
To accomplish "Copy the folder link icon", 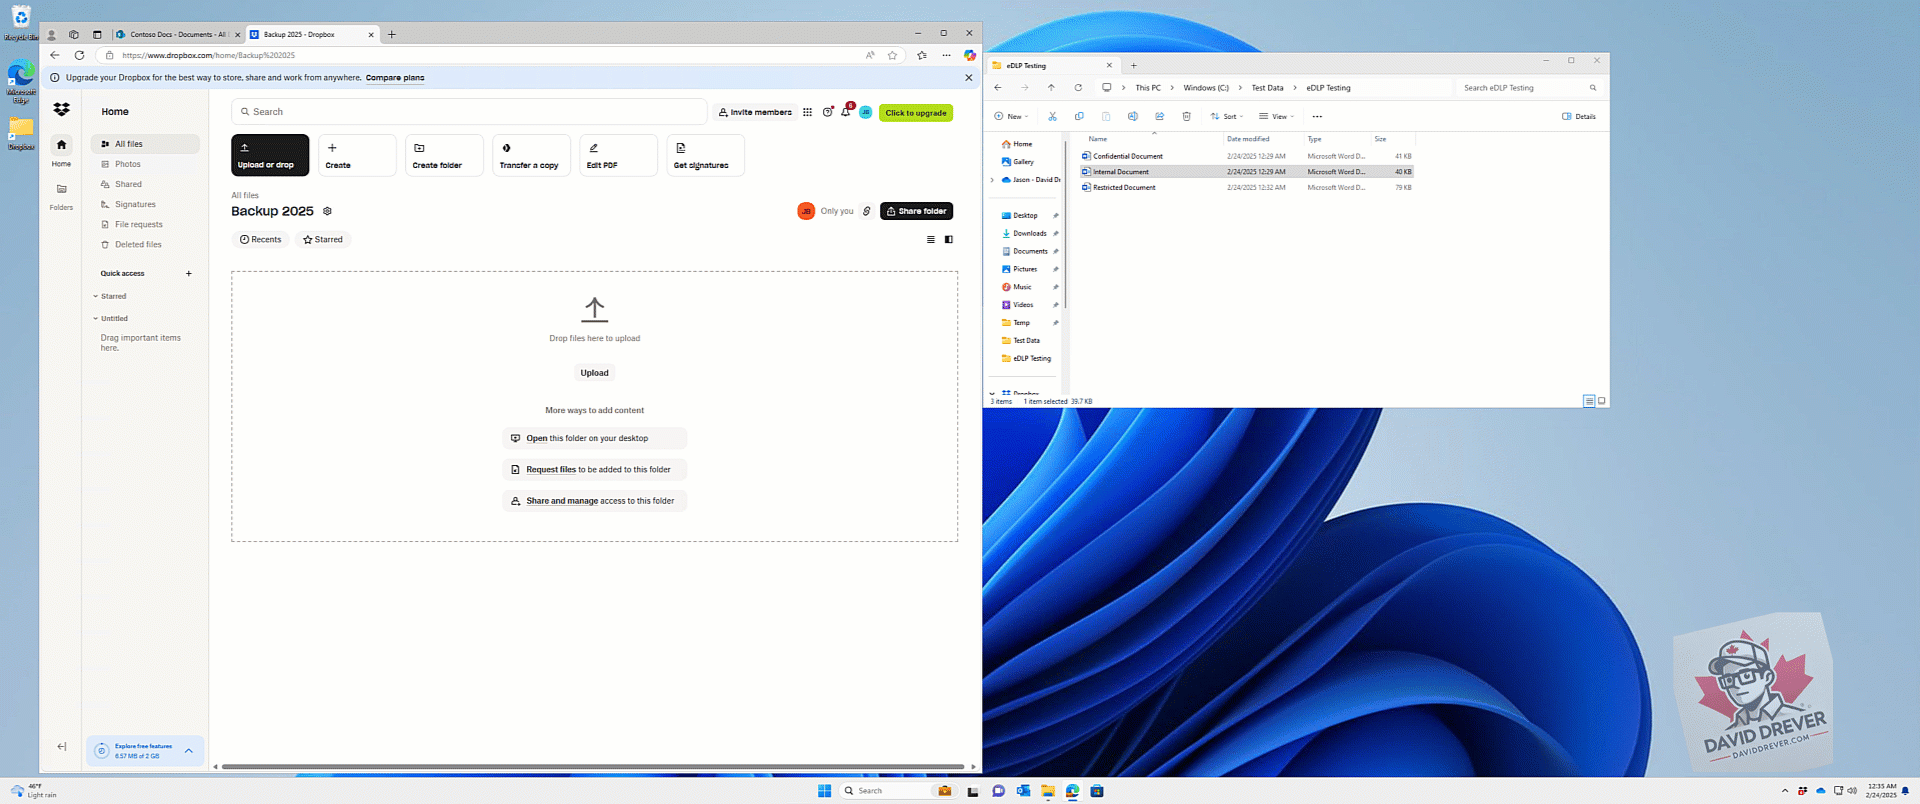I will [867, 211].
